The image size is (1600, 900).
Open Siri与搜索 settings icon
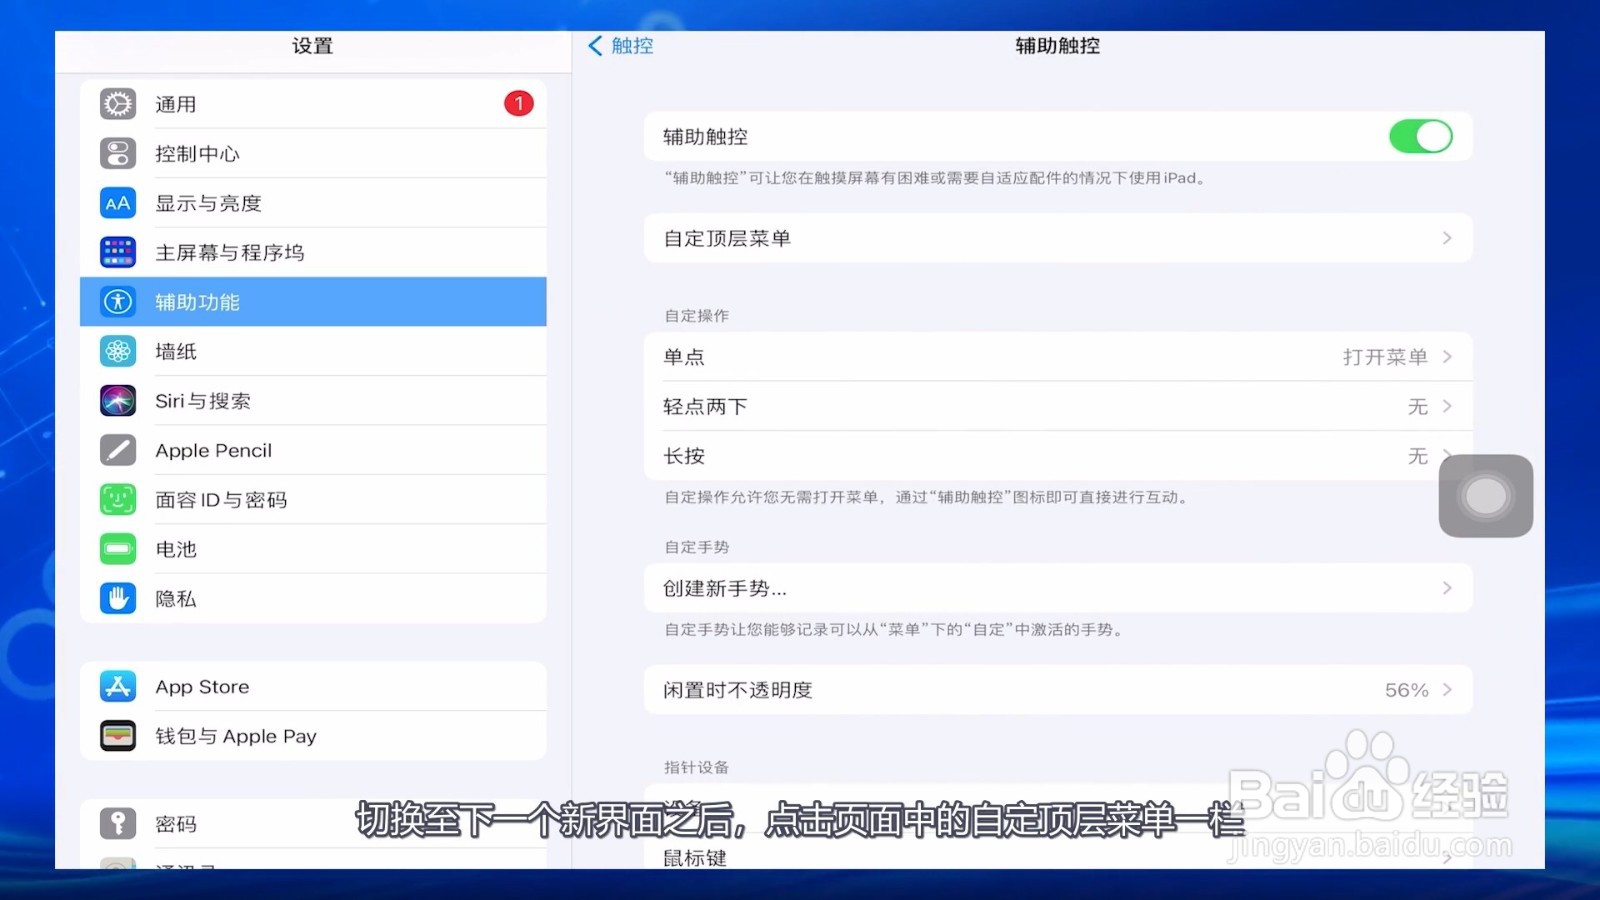pyautogui.click(x=117, y=400)
